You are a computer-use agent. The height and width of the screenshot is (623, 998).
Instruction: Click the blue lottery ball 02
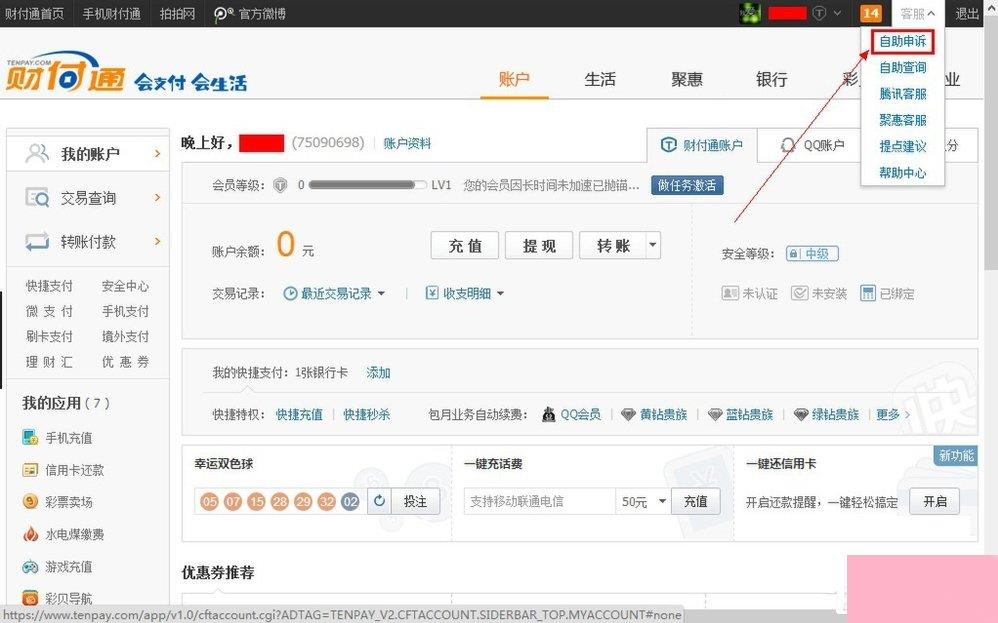point(350,501)
